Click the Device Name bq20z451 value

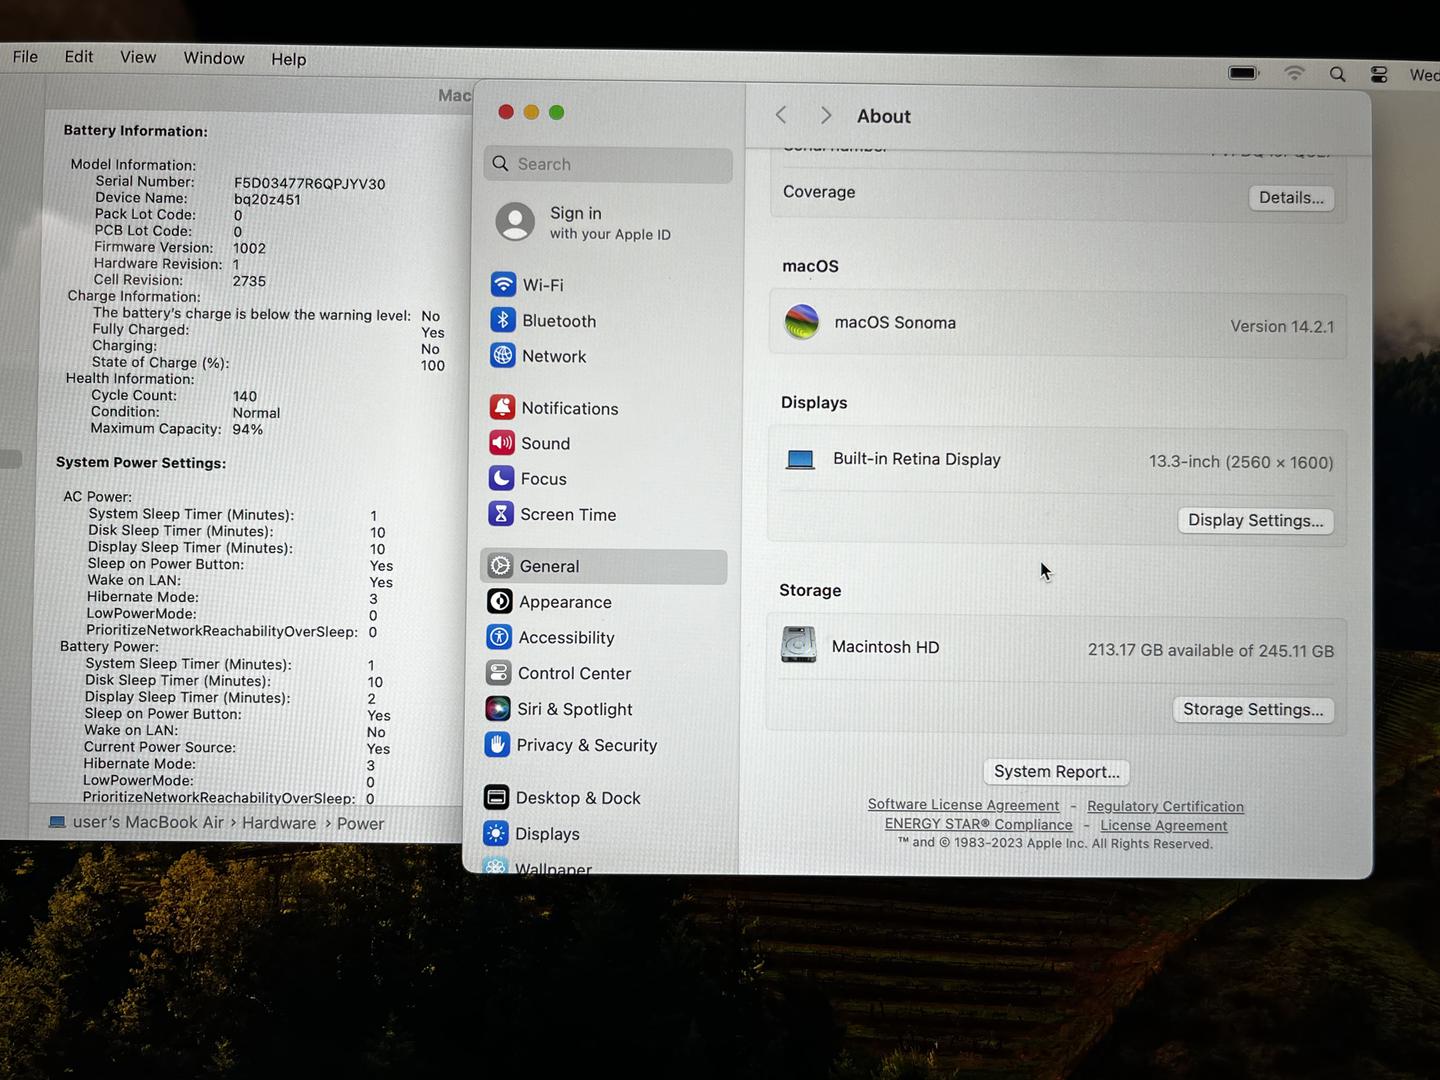(267, 199)
